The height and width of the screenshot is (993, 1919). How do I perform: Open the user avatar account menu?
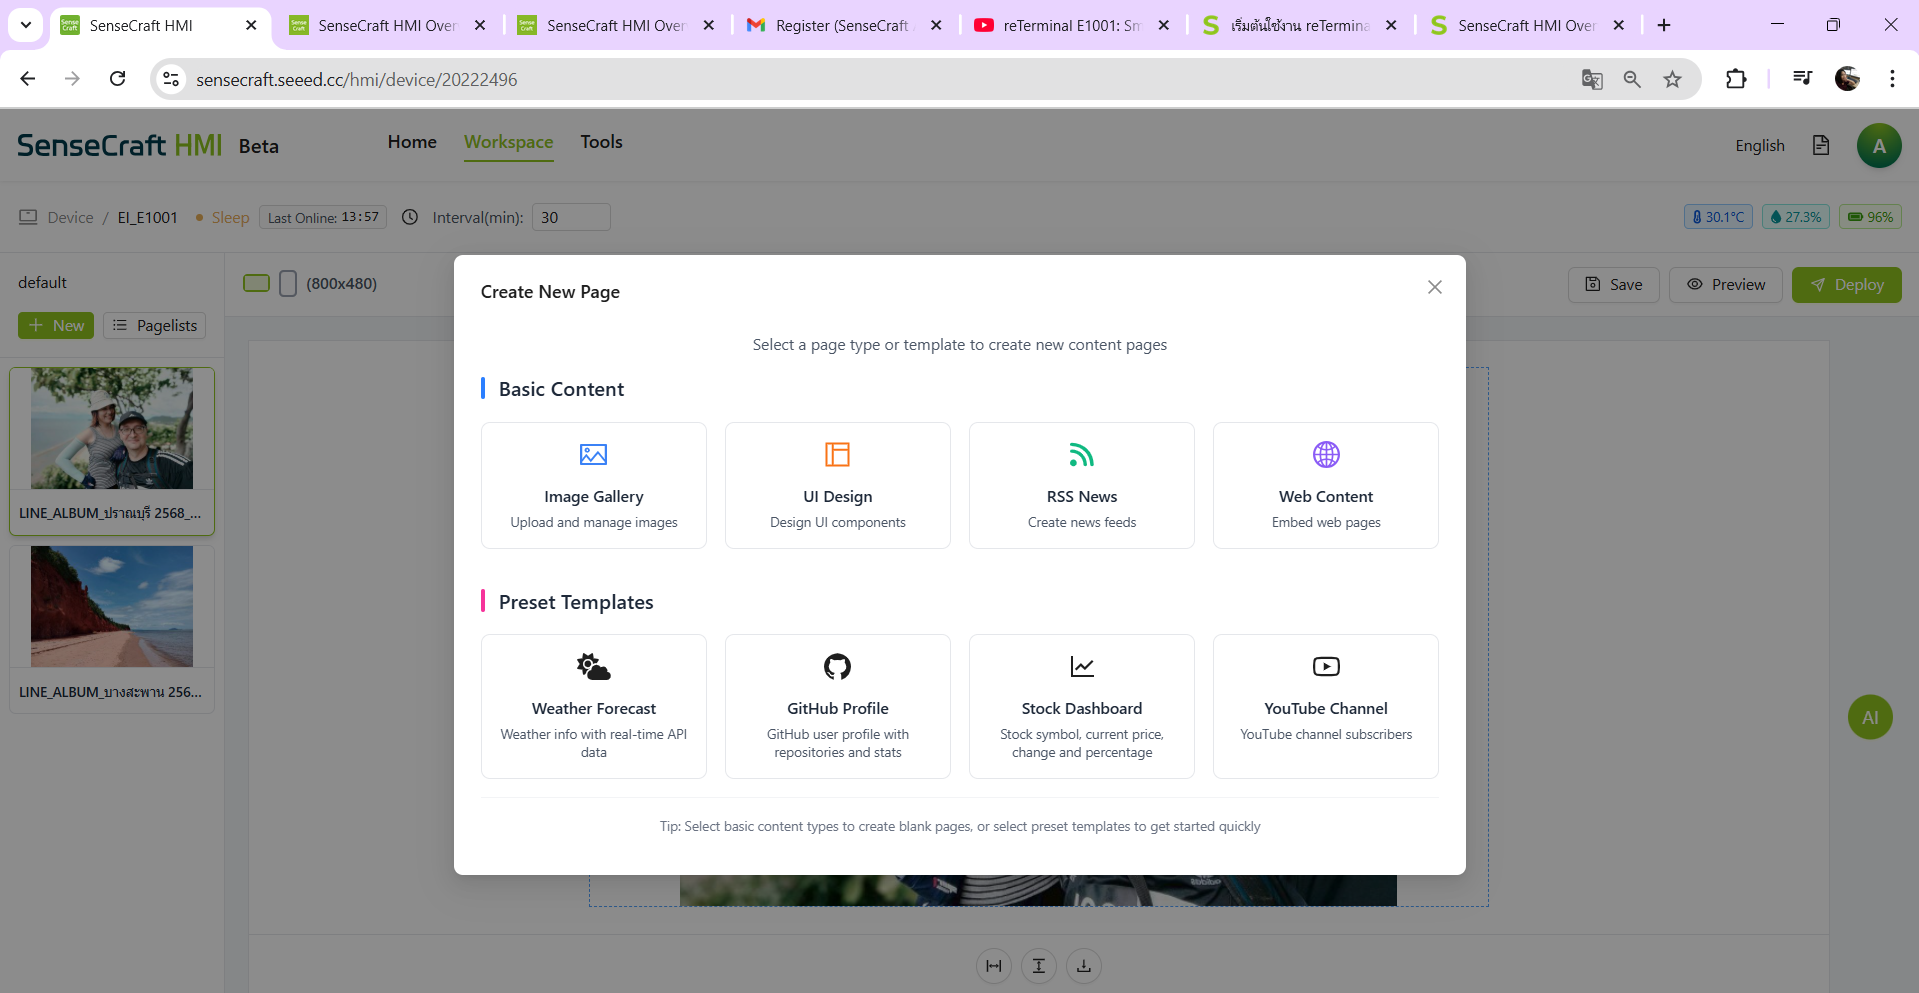tap(1878, 146)
